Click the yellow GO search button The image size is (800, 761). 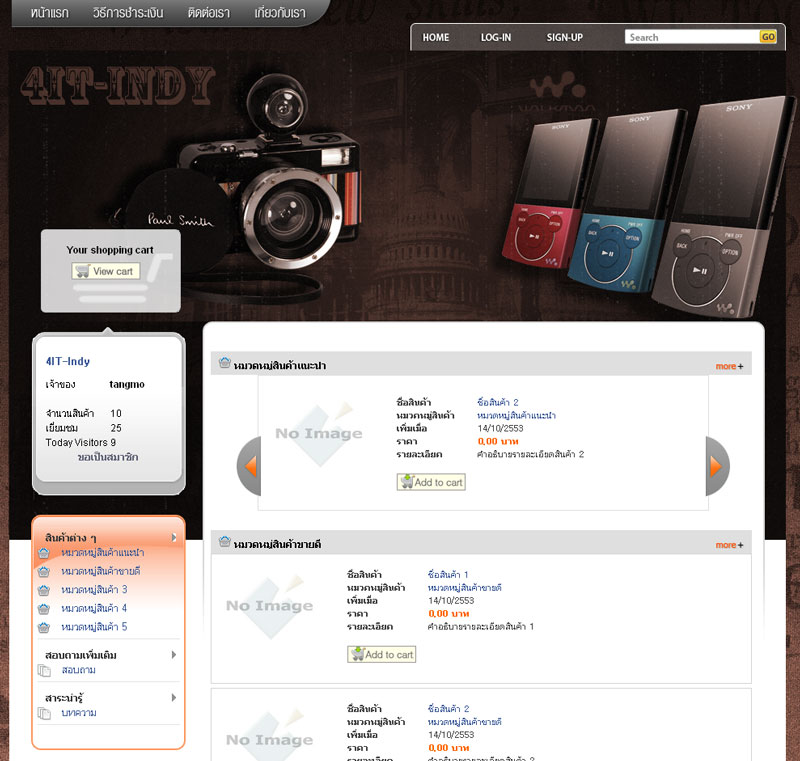coord(768,37)
